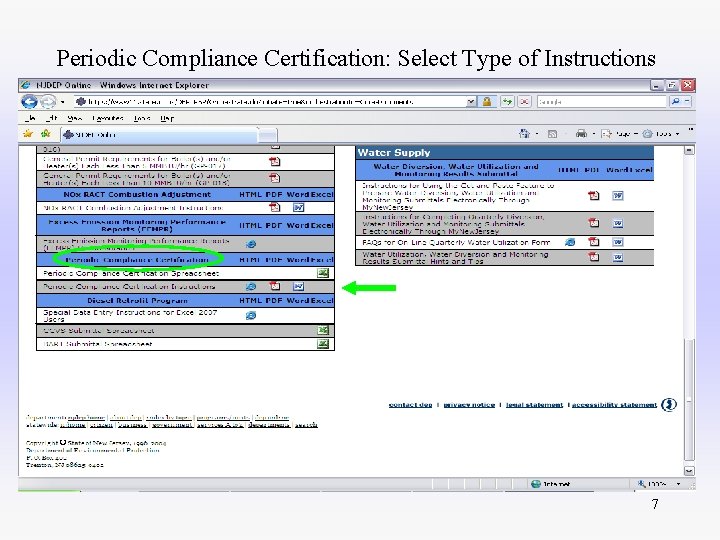
Task: Open PDF for Boilers Less Than 10 MMBTU permit
Action: point(275,178)
